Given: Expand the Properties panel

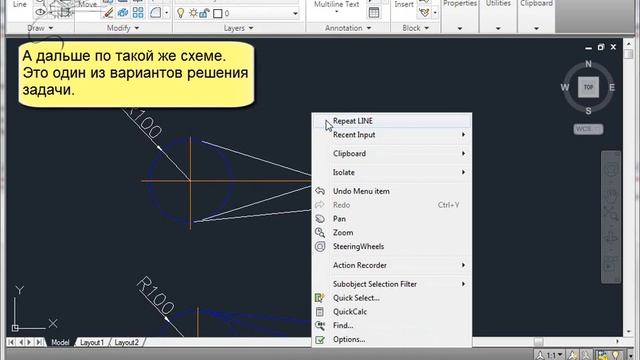Looking at the screenshot, I should click(460, 28).
